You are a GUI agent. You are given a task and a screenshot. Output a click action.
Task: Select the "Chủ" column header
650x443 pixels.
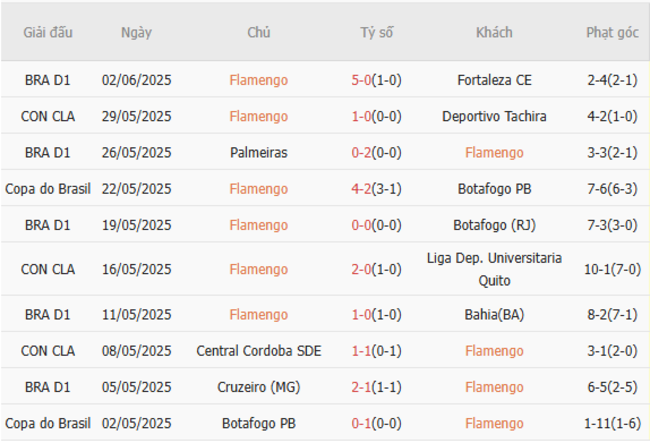(258, 33)
